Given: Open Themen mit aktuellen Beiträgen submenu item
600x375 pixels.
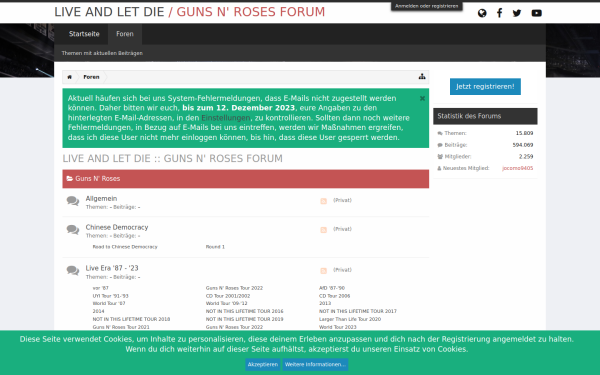Looking at the screenshot, I should 102,53.
